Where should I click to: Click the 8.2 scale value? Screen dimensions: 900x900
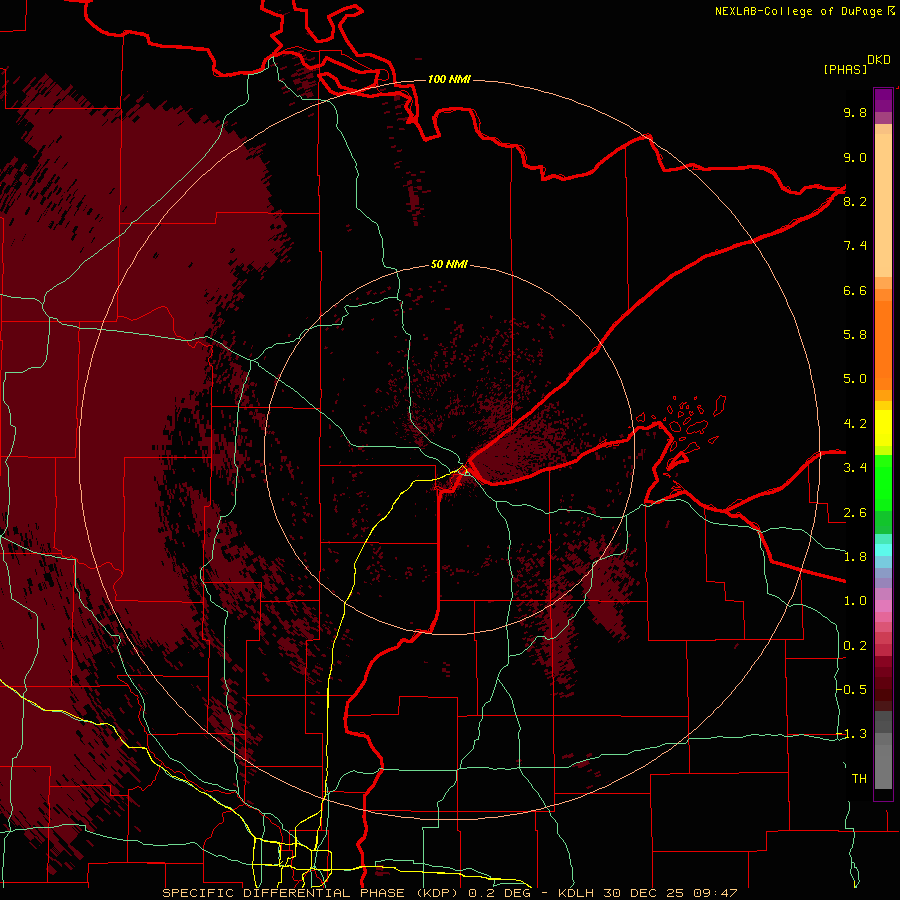click(855, 201)
